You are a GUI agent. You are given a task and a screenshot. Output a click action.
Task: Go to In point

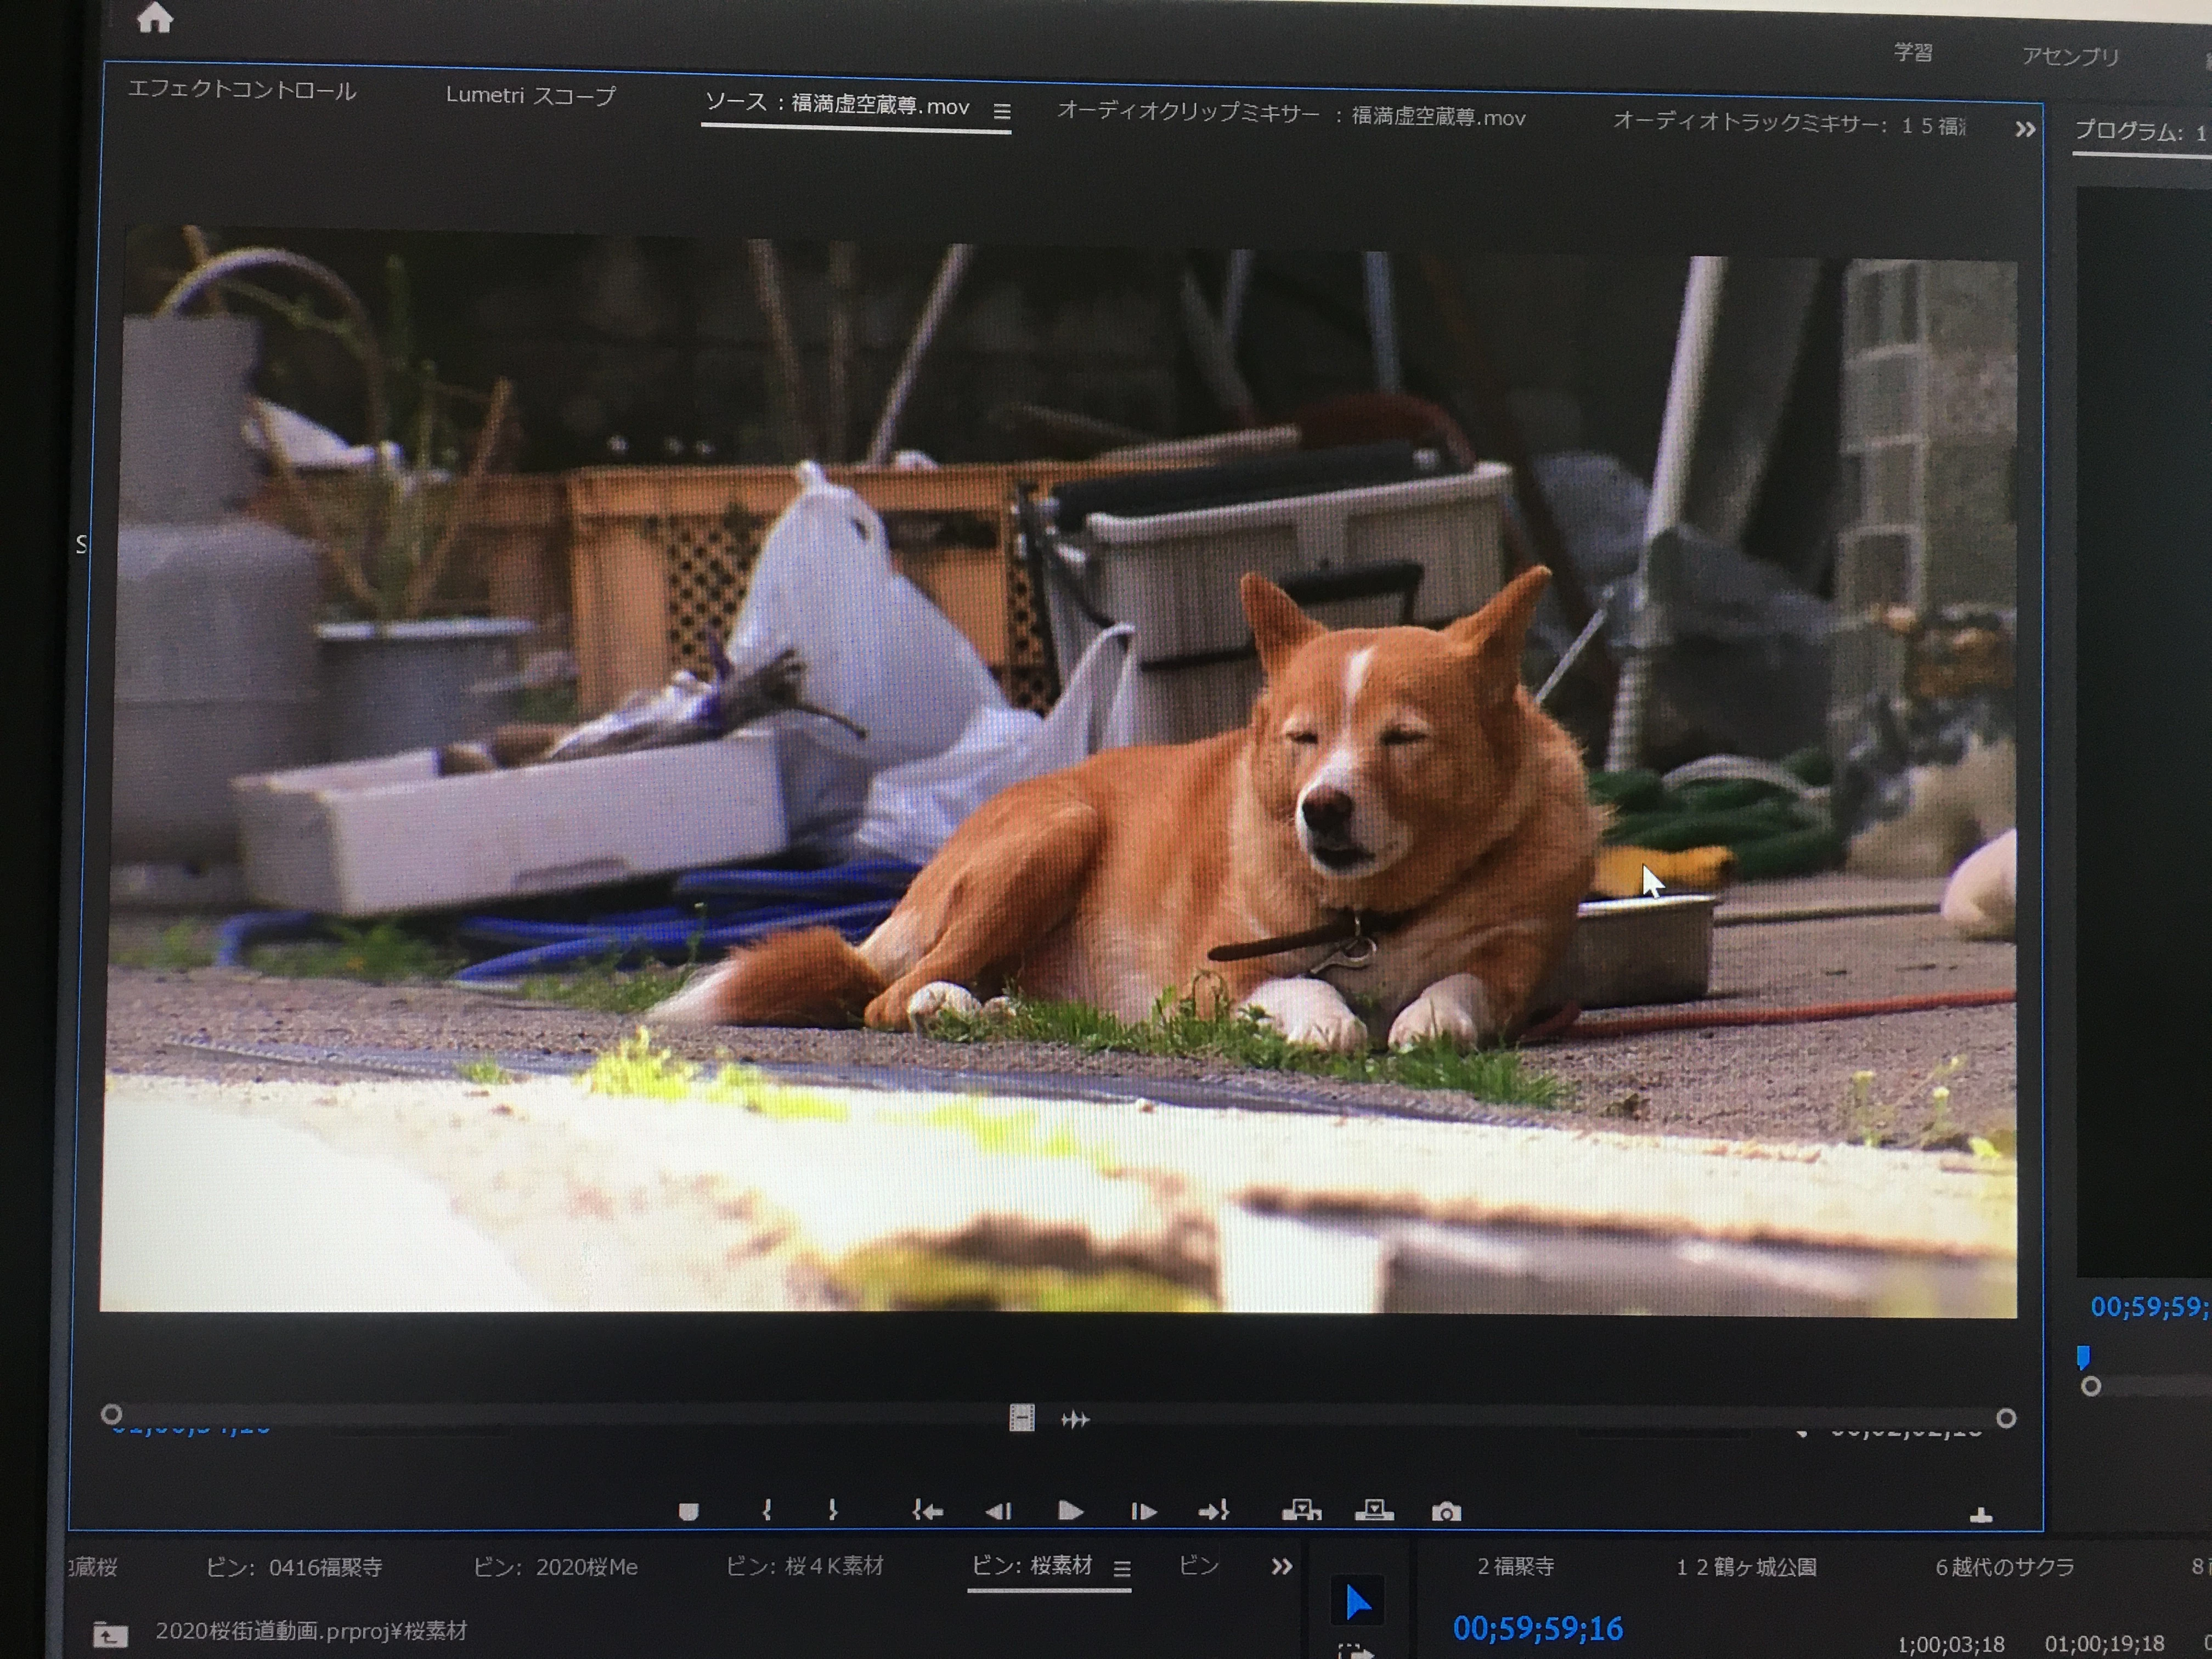(x=927, y=1511)
